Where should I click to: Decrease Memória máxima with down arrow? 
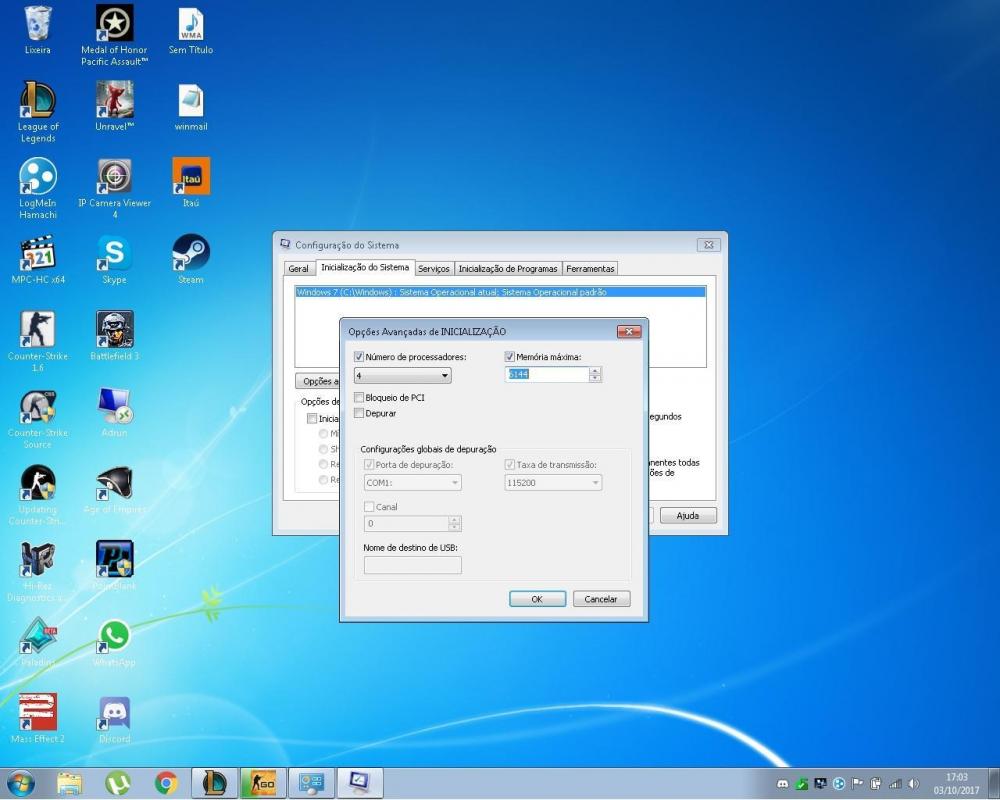point(595,378)
